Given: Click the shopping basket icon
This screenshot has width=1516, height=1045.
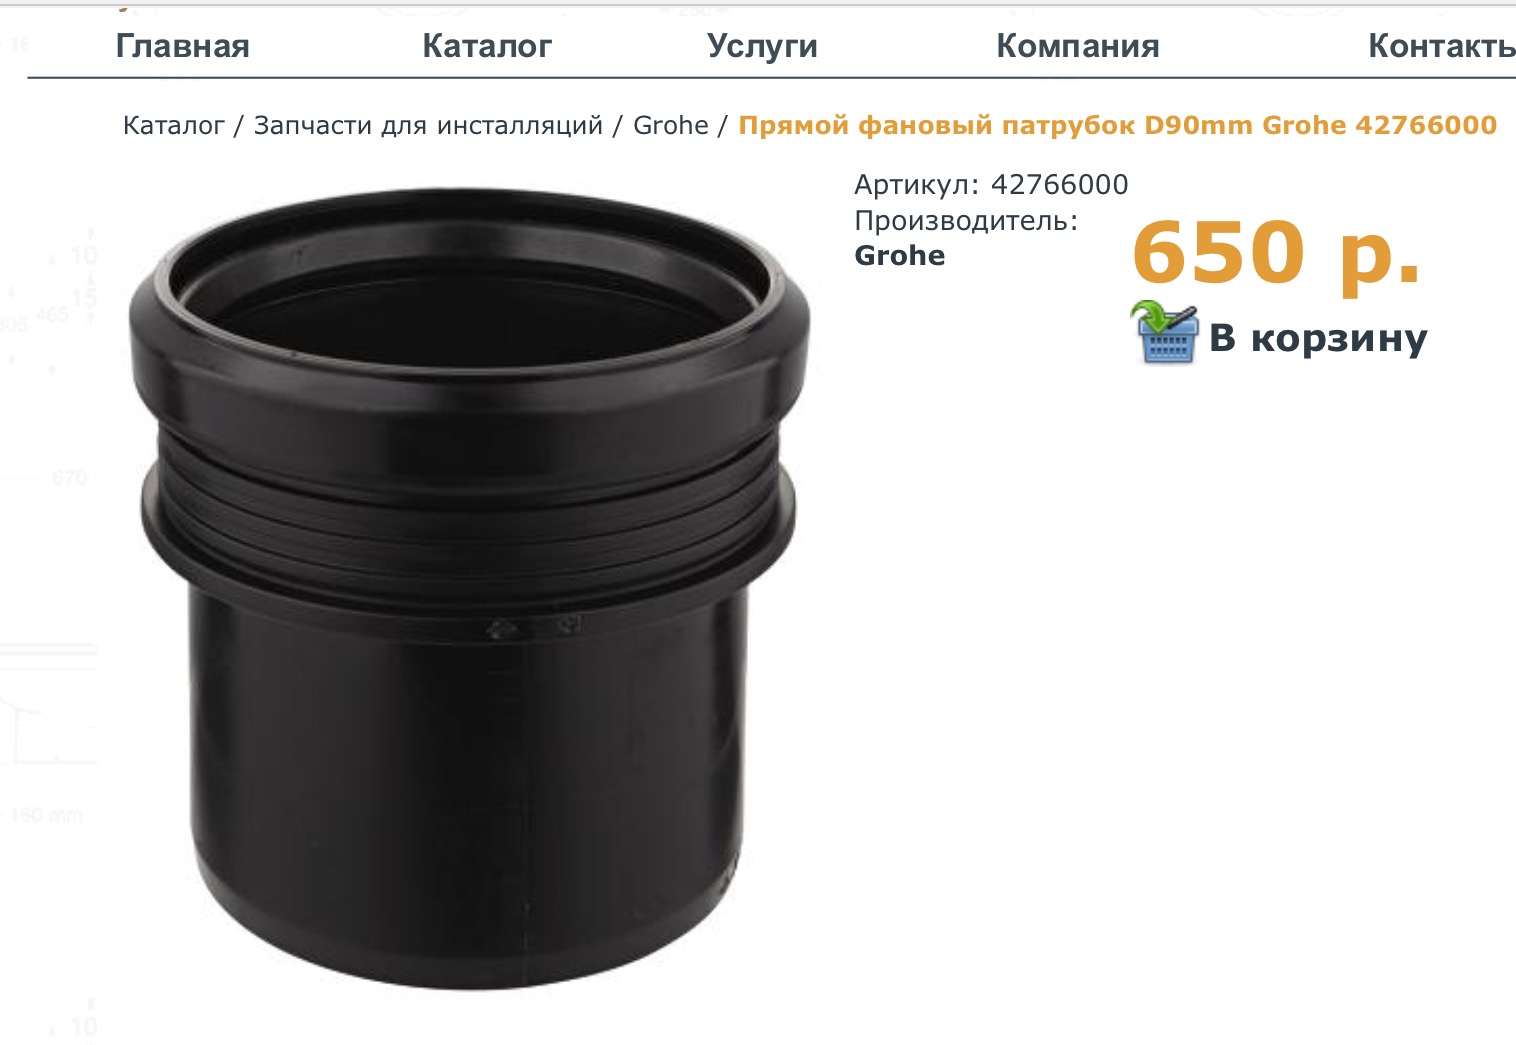Looking at the screenshot, I should point(1165,332).
